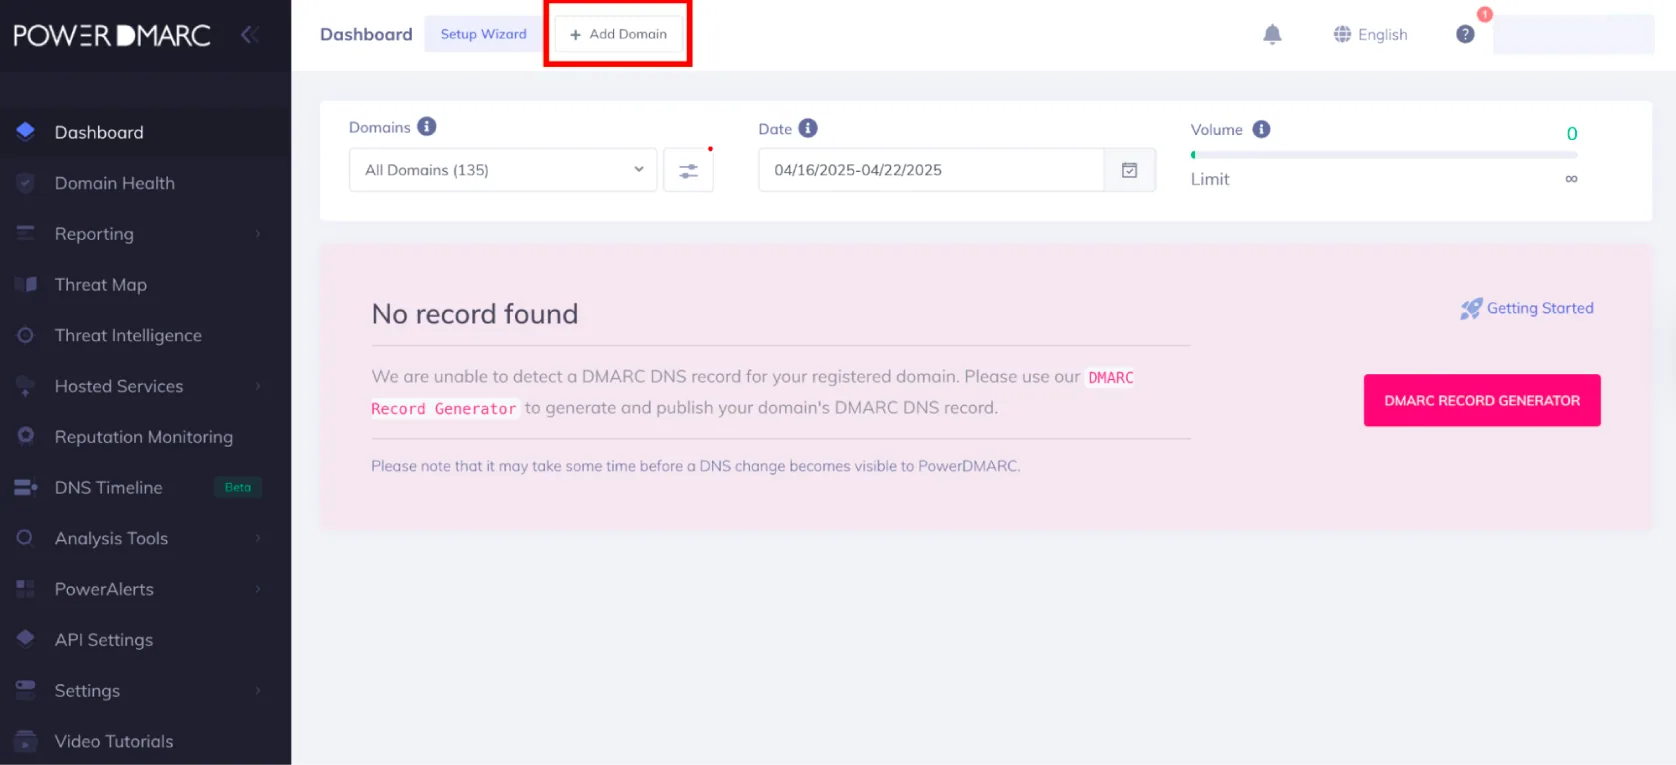Click the Dashboard sidebar icon

pyautogui.click(x=26, y=131)
